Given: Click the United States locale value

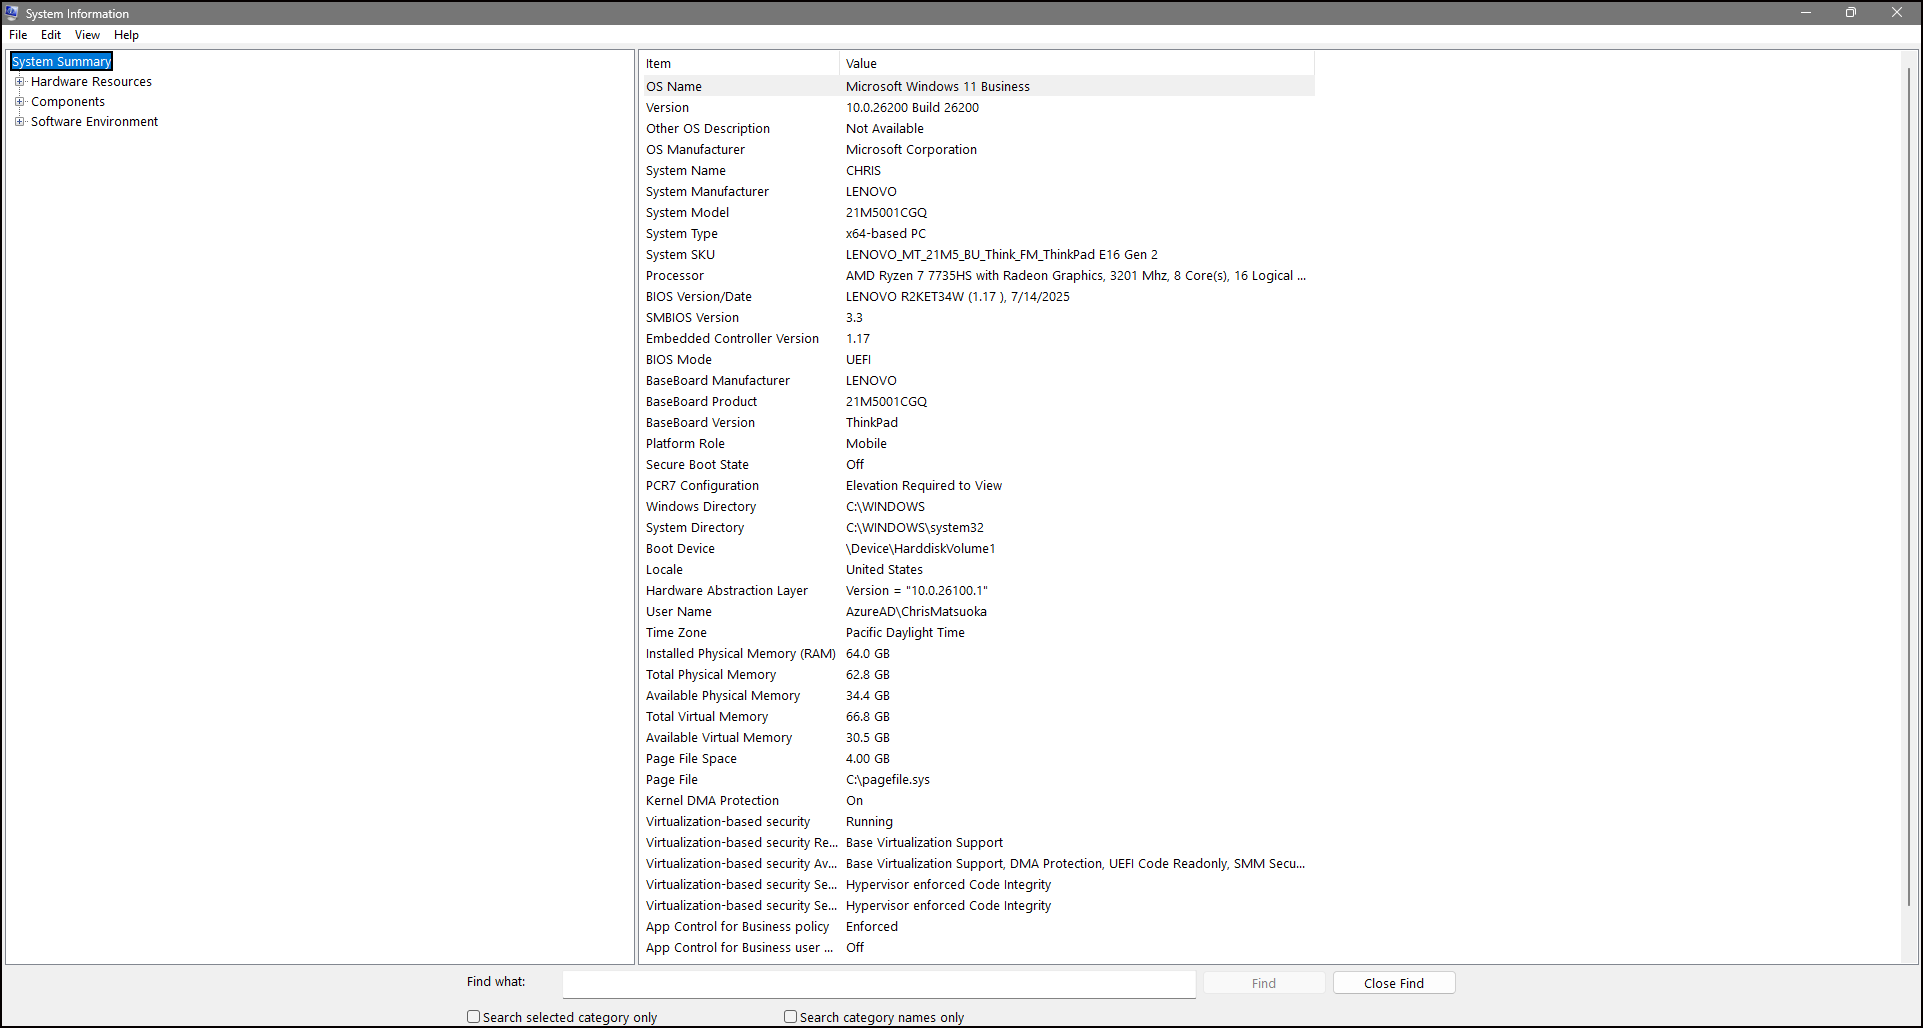Looking at the screenshot, I should pos(884,570).
